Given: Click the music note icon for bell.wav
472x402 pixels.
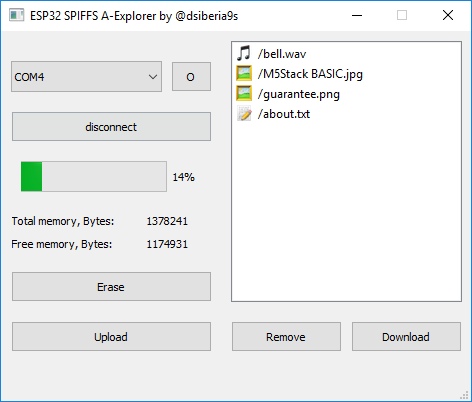Looking at the screenshot, I should [244, 53].
